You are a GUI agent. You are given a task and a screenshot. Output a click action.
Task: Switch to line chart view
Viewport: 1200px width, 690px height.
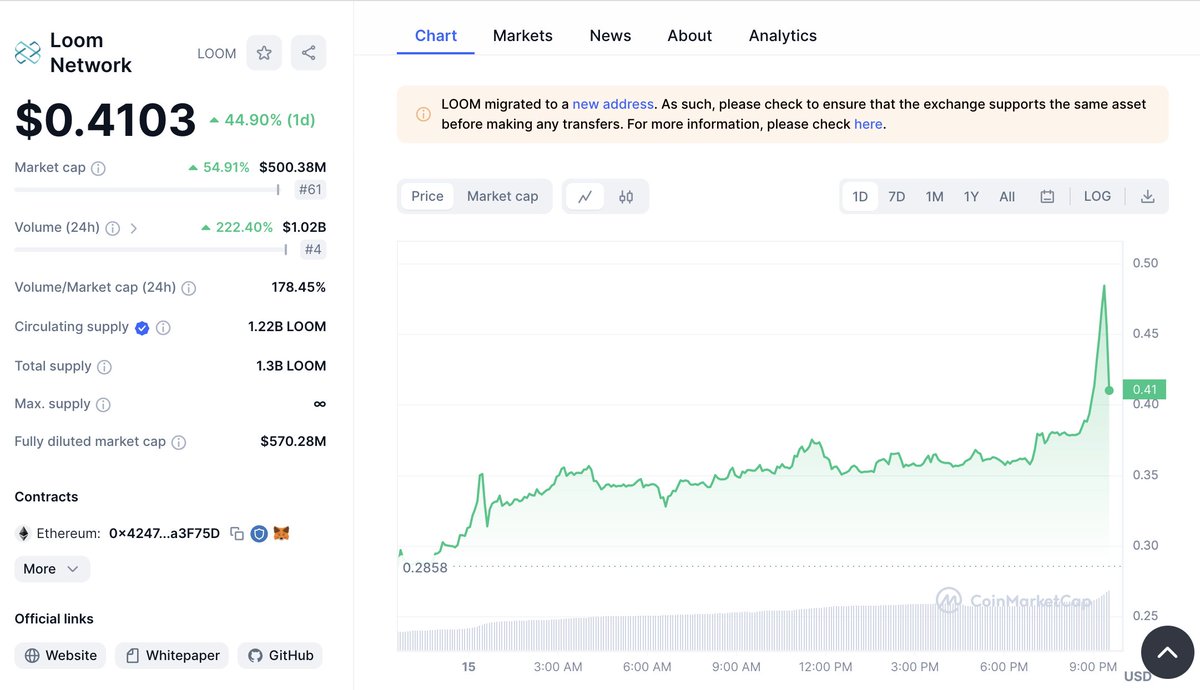pyautogui.click(x=585, y=196)
